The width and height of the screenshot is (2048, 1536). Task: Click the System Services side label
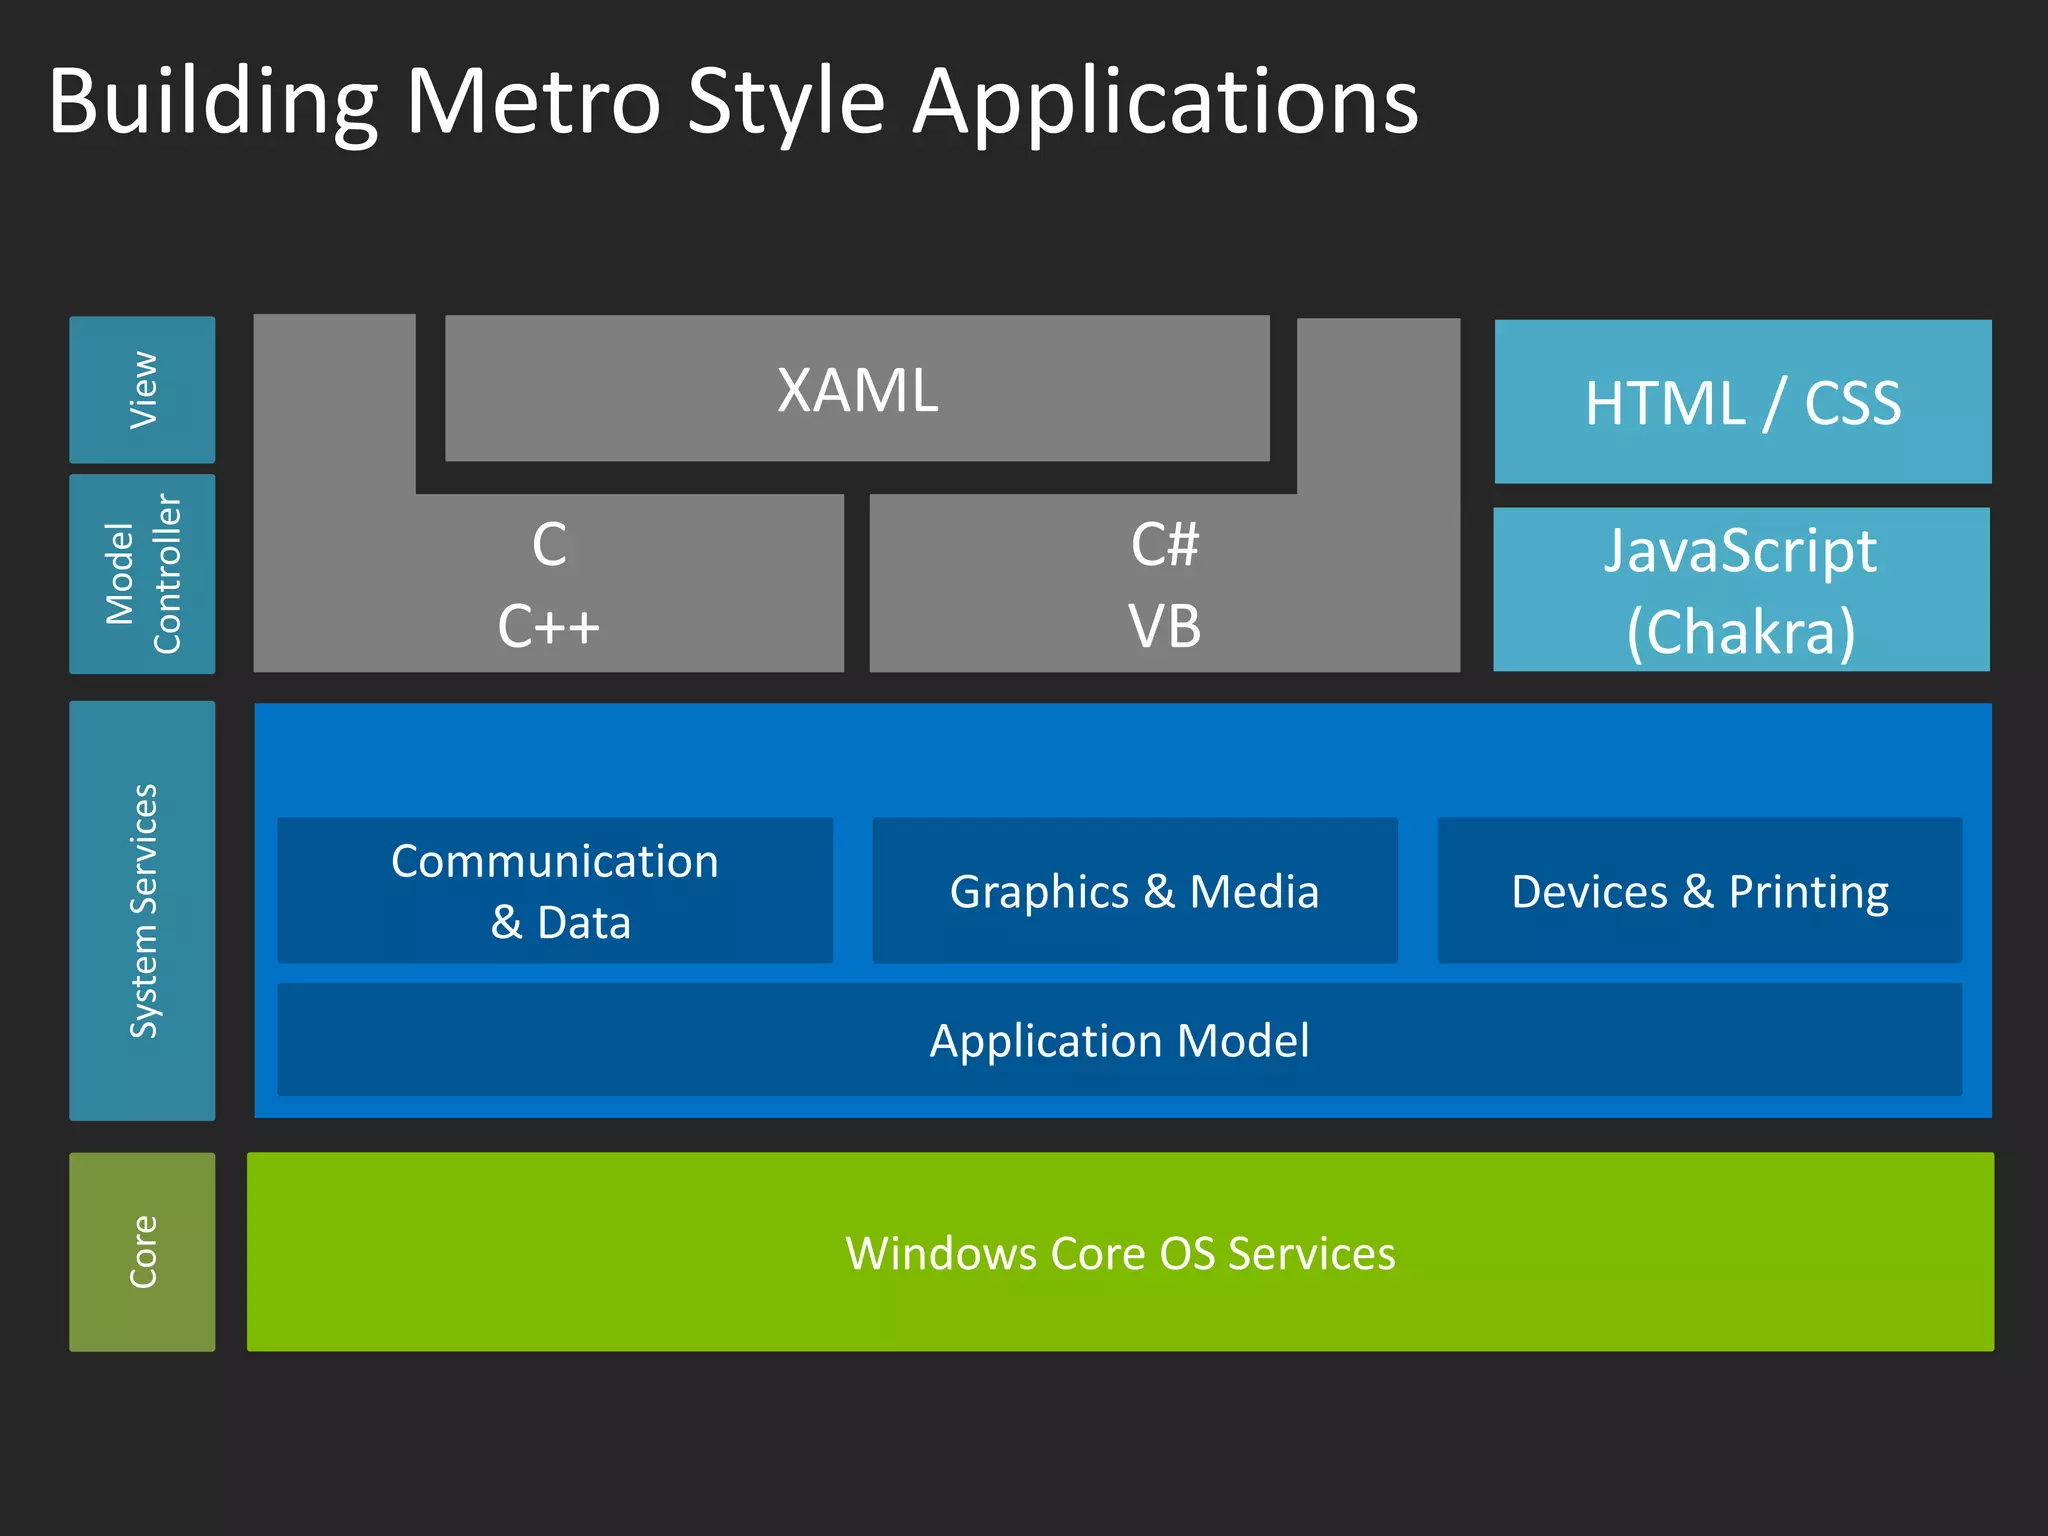[142, 910]
